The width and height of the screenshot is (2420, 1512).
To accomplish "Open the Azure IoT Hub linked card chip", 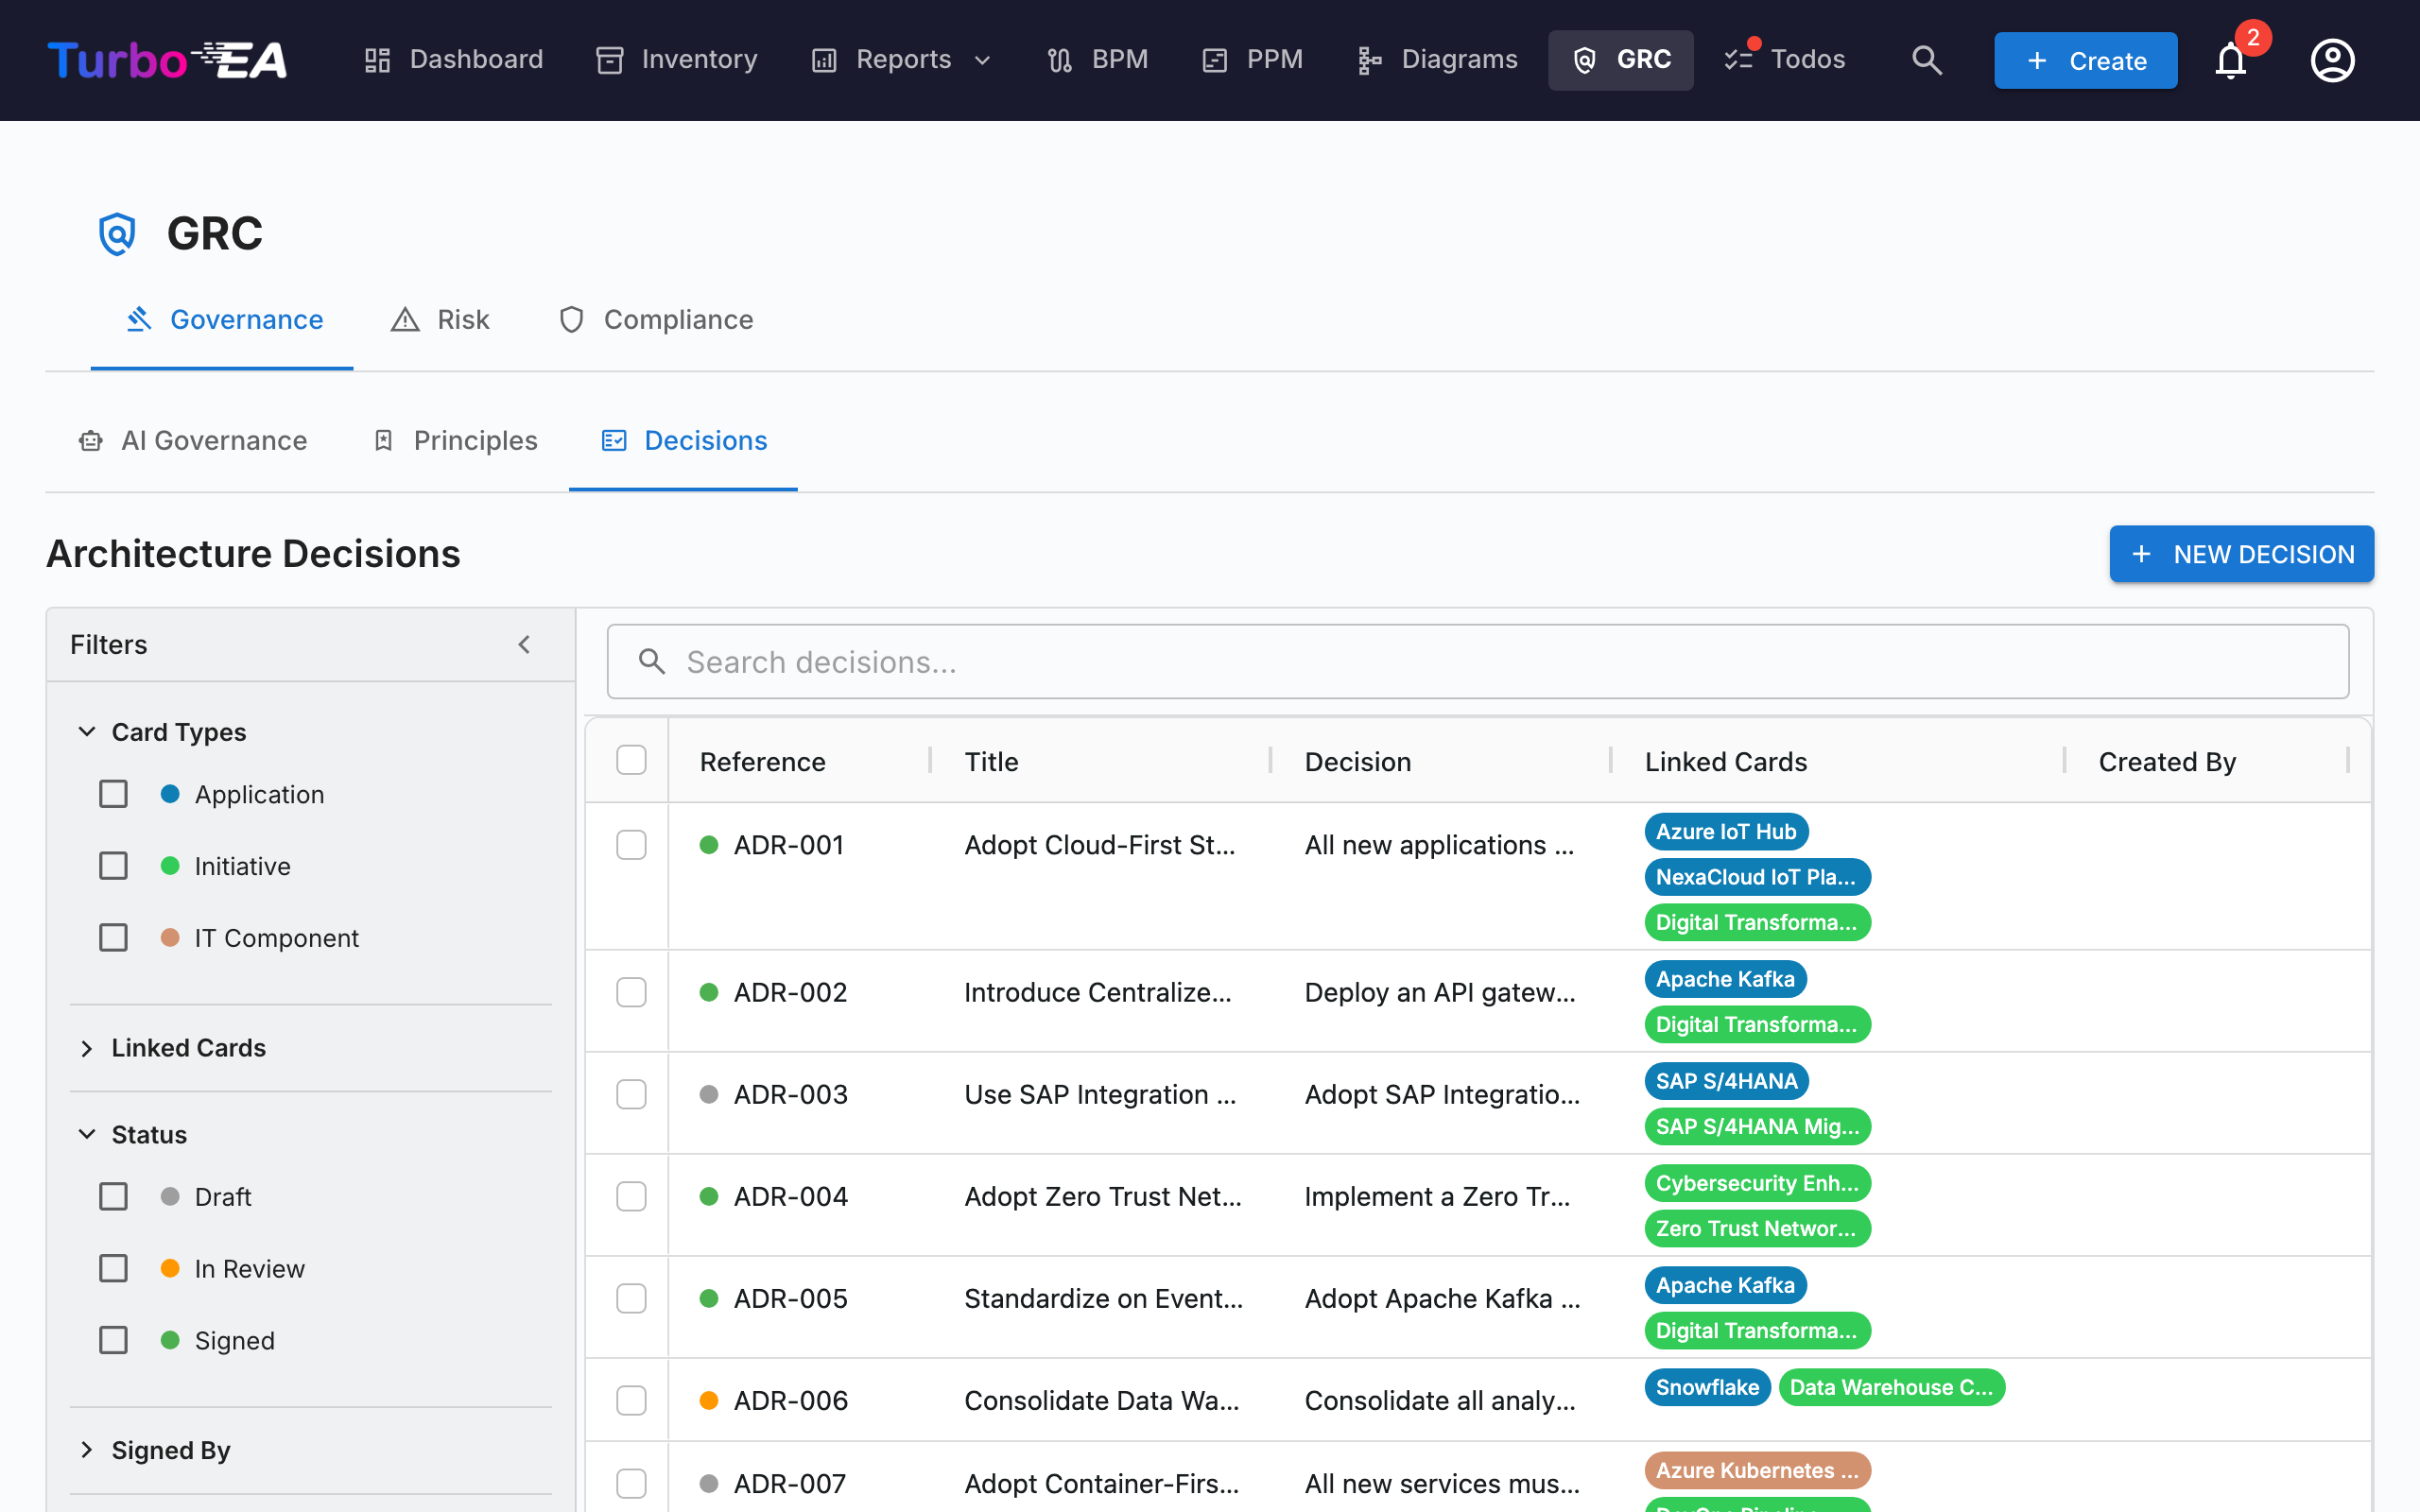I will pos(1726,831).
